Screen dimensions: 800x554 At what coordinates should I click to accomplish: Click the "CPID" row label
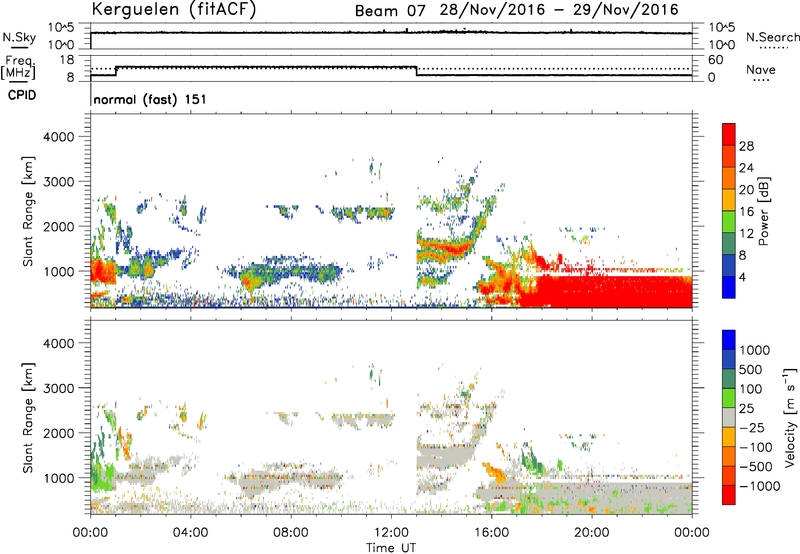coord(22,95)
